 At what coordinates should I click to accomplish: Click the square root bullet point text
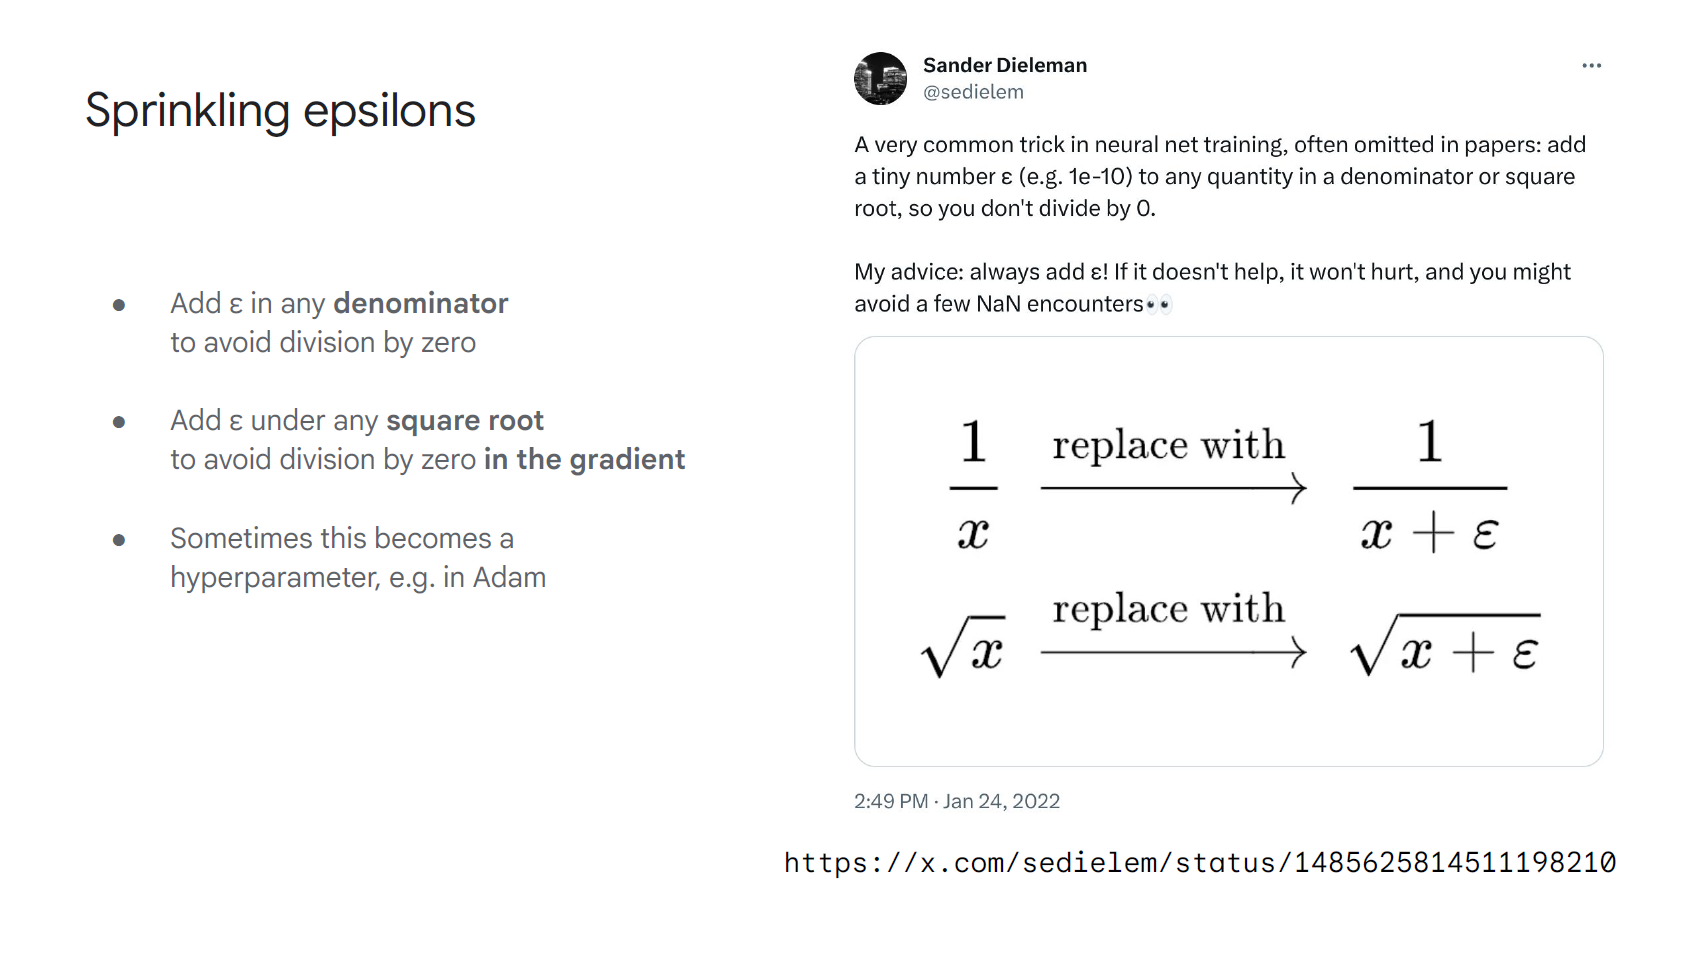click(427, 440)
